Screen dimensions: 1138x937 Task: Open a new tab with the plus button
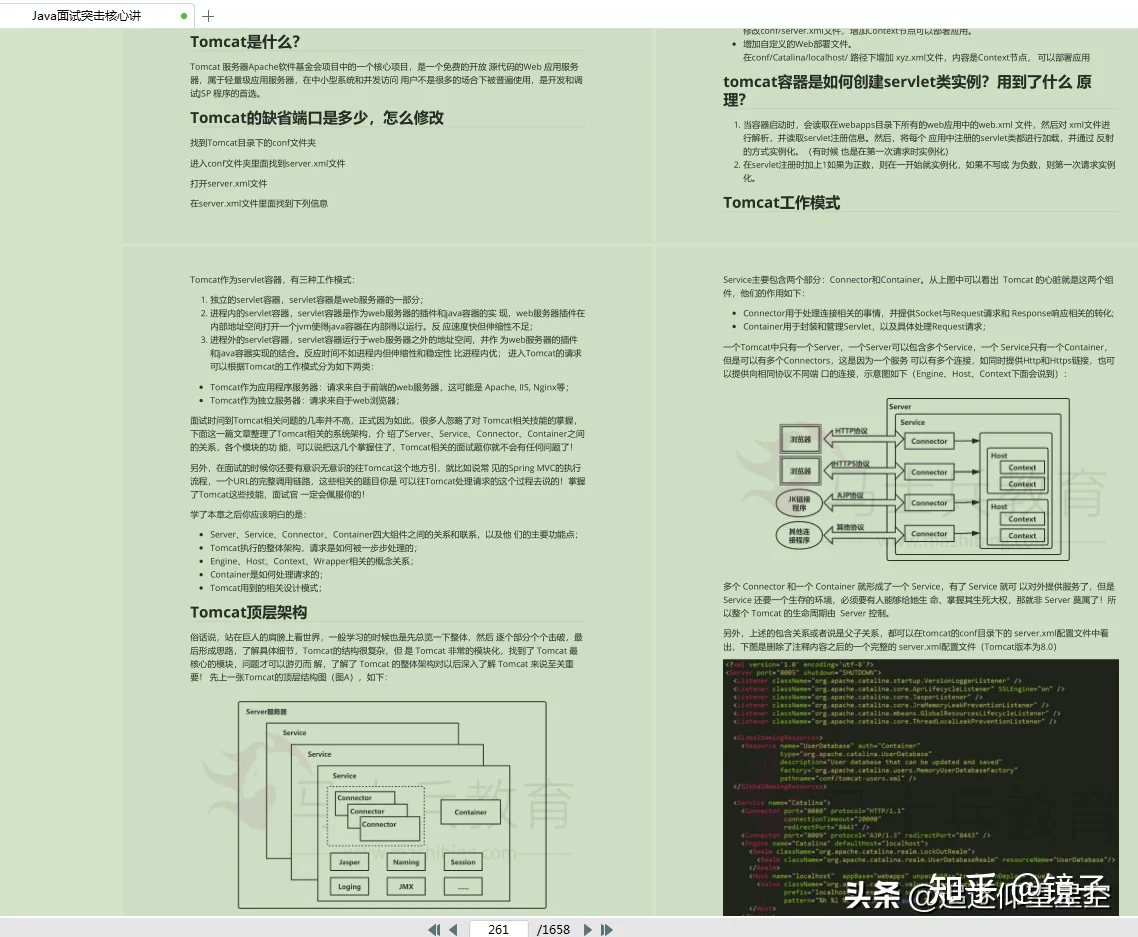click(208, 16)
